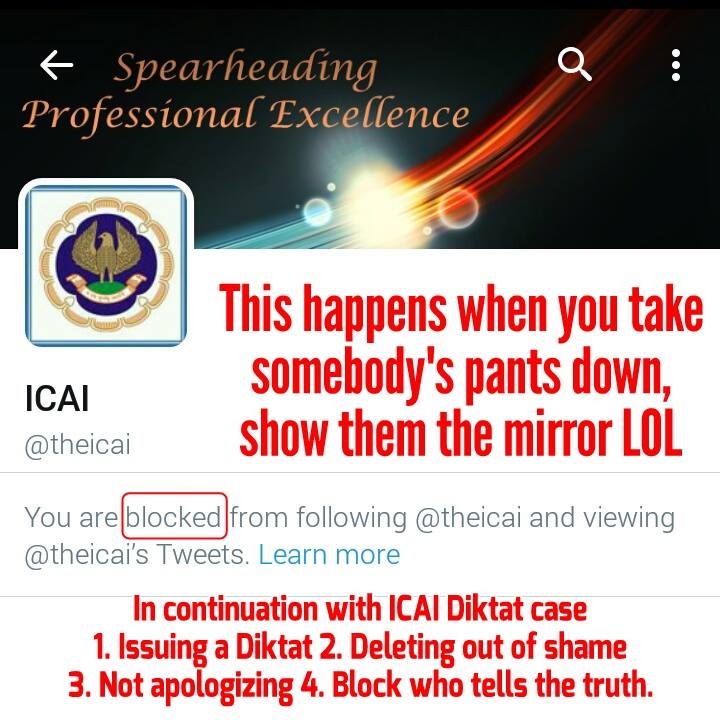Select the ICAI display name
The image size is (720, 720).
[57, 399]
